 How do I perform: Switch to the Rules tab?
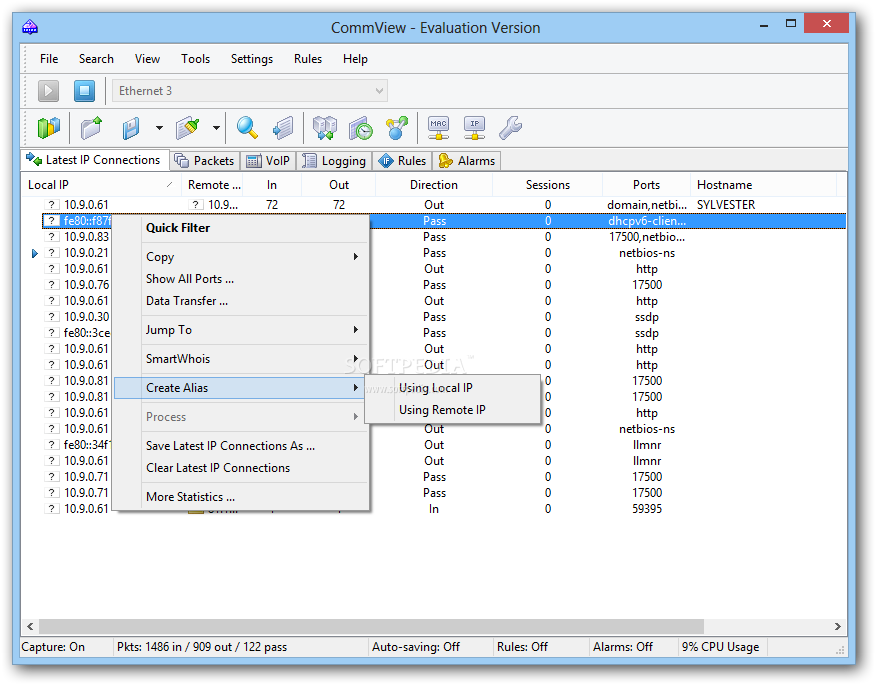click(402, 161)
